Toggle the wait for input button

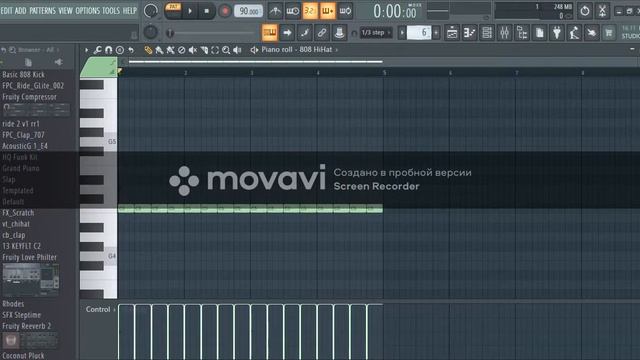293,11
